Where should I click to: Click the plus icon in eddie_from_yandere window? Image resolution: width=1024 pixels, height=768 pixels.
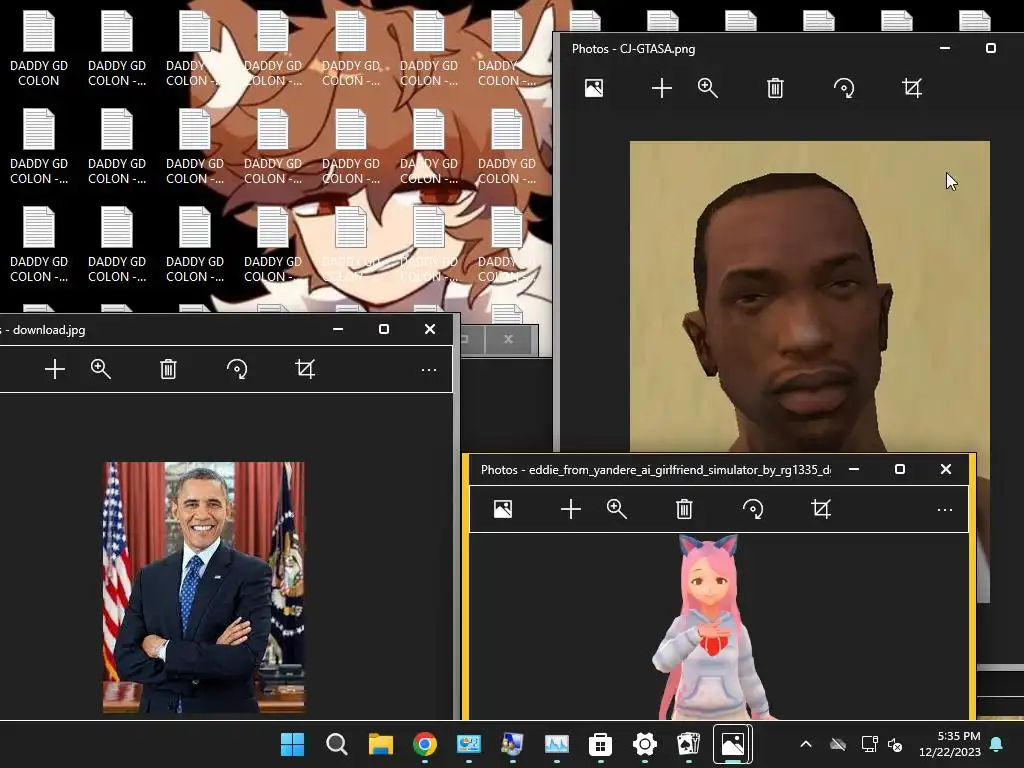tap(571, 509)
